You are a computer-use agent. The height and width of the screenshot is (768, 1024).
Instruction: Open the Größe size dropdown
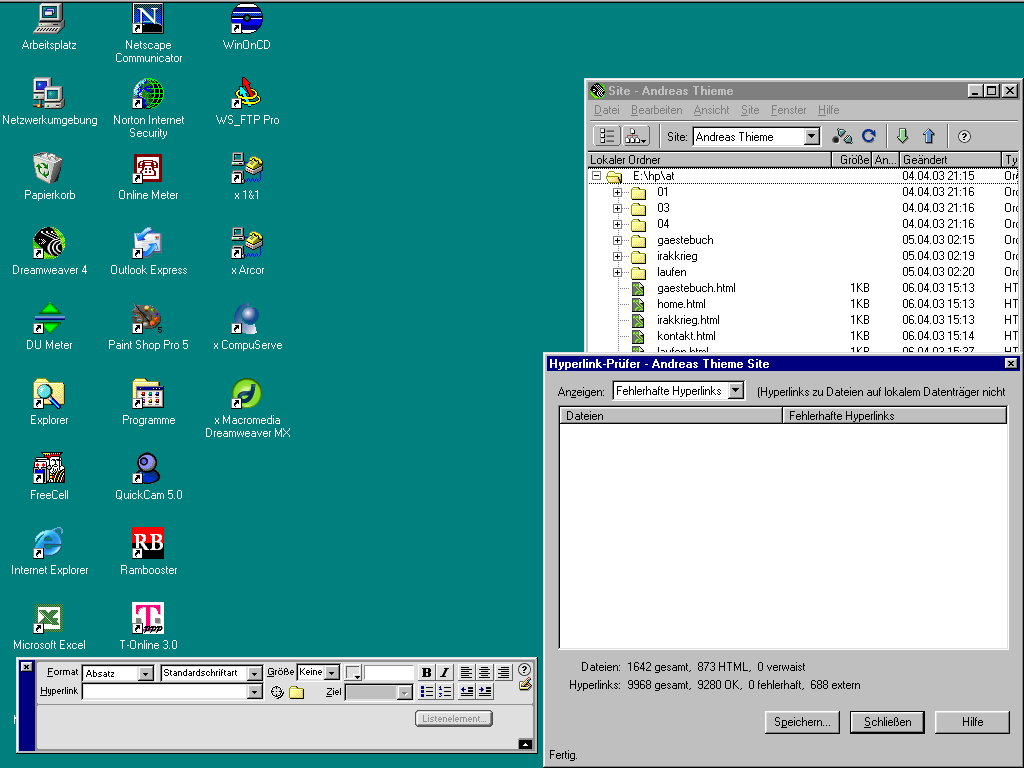332,672
